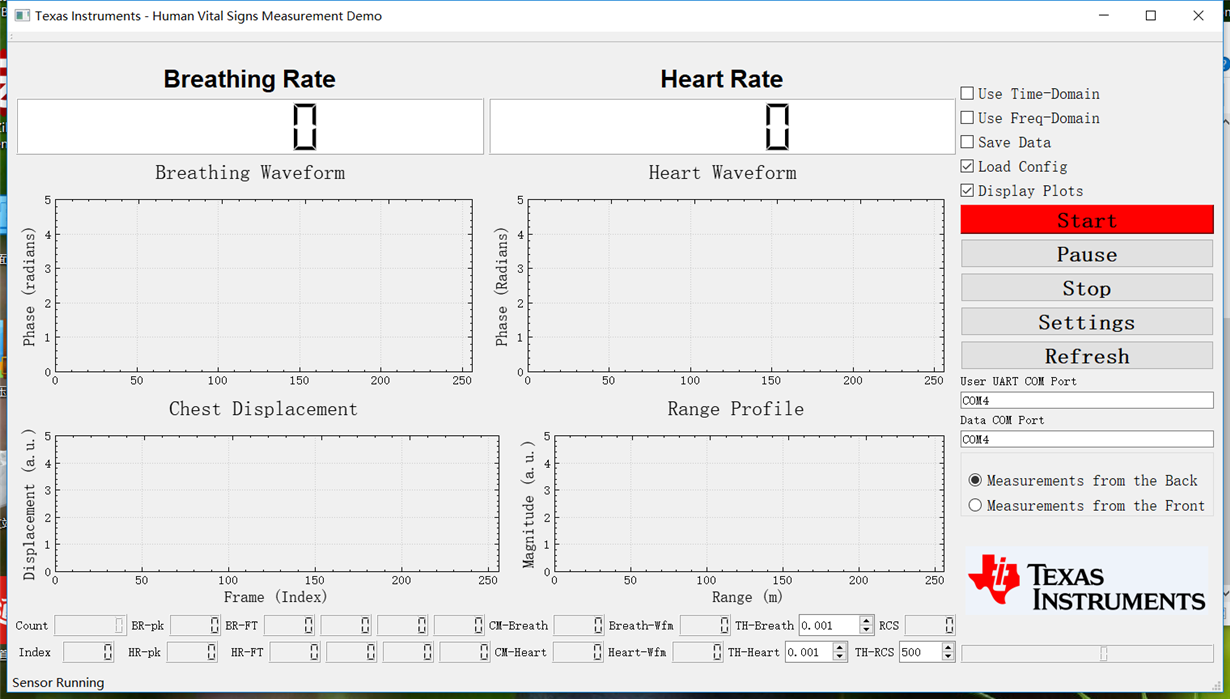Click the Heart Rate LCD display
Viewport: 1230px width, 699px height.
tap(722, 127)
